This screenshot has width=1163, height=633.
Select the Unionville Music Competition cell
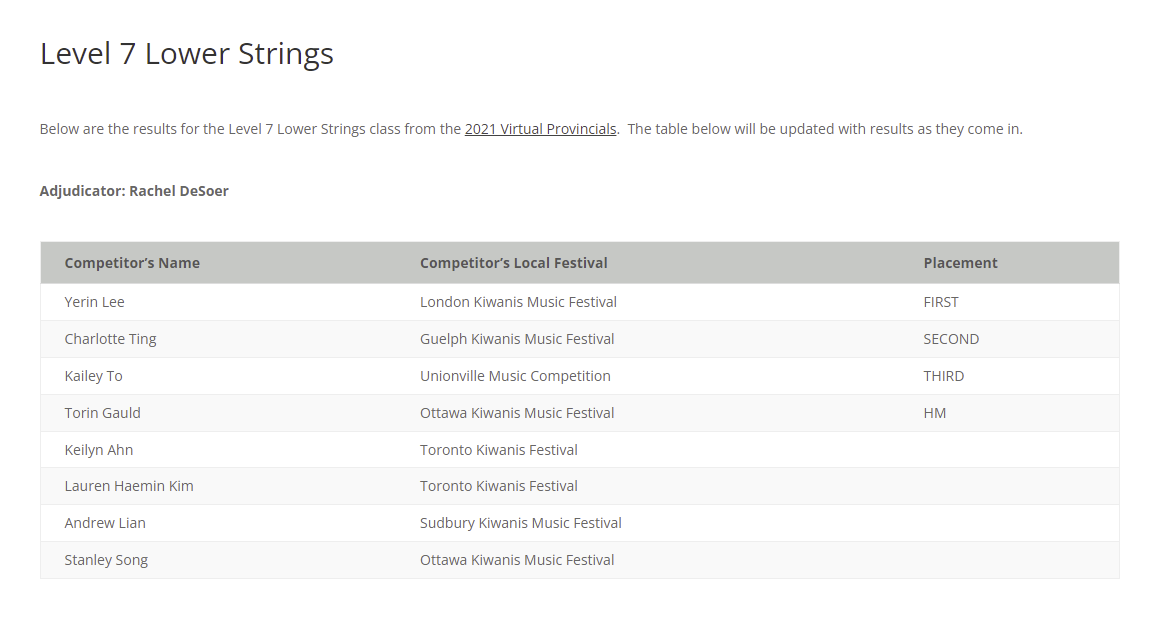click(x=515, y=376)
